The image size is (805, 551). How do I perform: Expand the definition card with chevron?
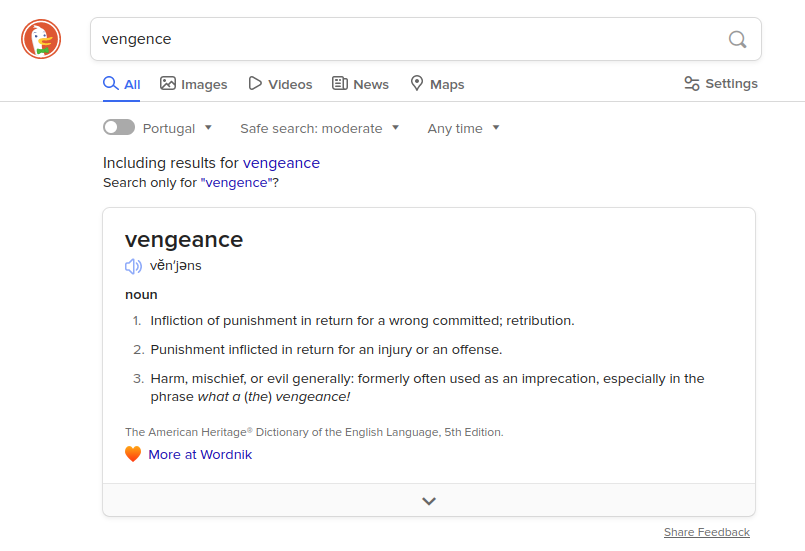click(x=429, y=501)
